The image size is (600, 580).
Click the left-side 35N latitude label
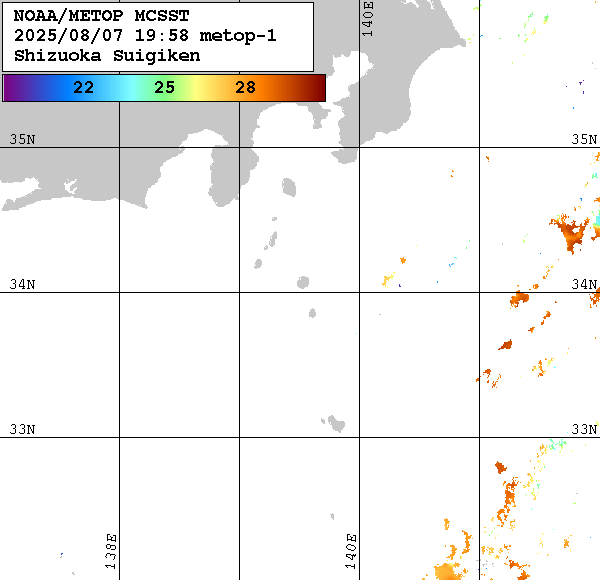pyautogui.click(x=22, y=139)
